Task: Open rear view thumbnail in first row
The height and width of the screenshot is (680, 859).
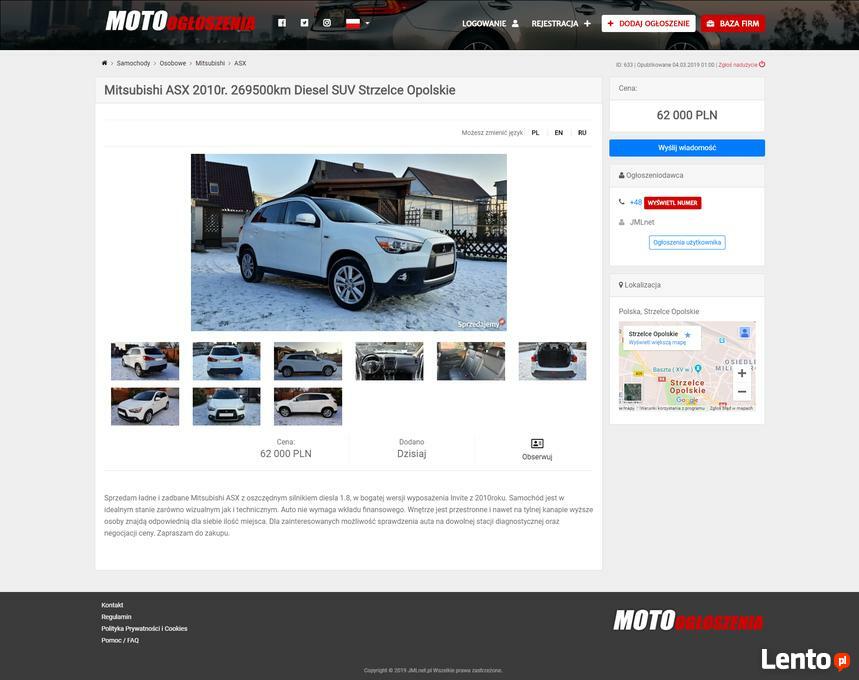Action: [226, 361]
